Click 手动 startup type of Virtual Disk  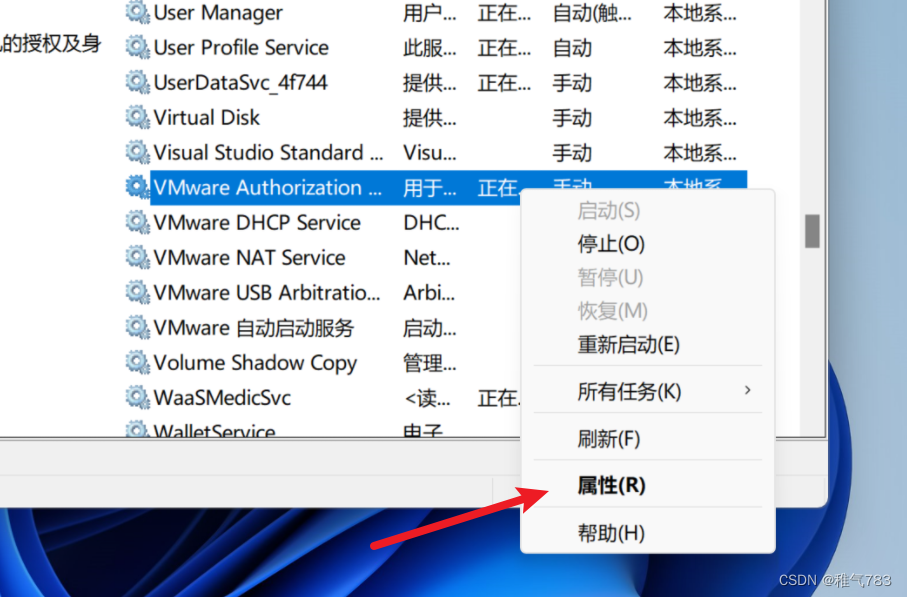point(572,118)
